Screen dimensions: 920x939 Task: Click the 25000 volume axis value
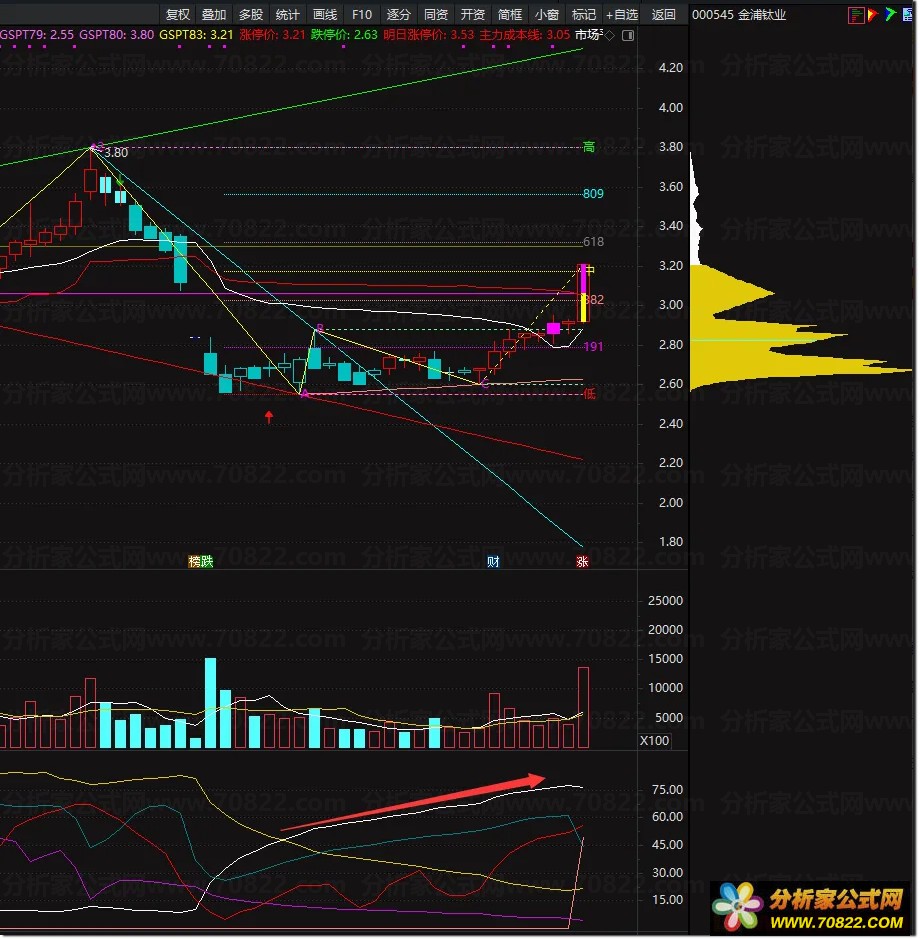pyautogui.click(x=665, y=601)
